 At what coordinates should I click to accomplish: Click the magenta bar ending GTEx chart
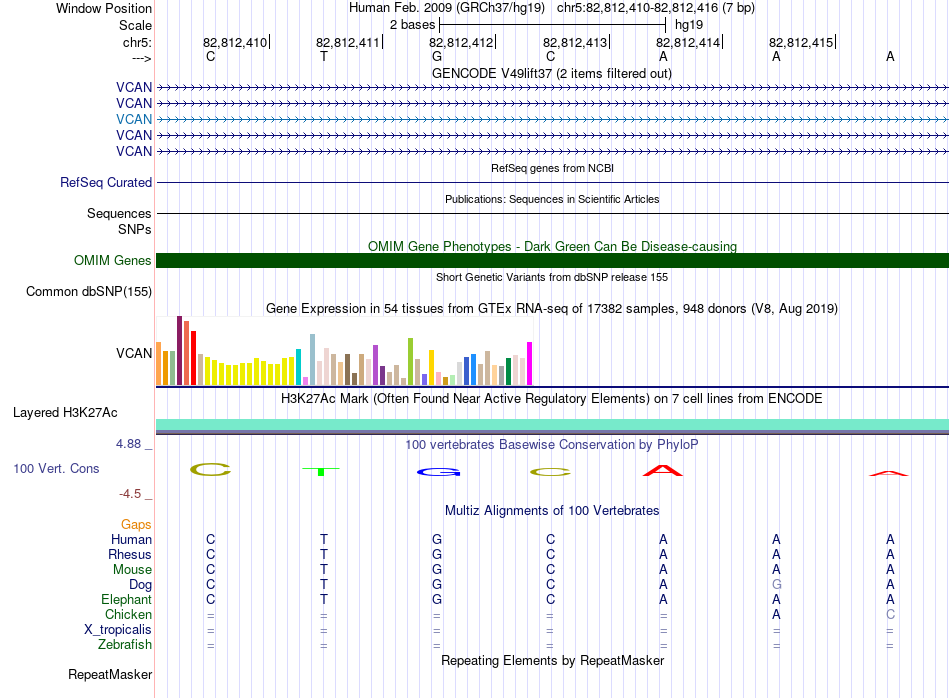(530, 364)
